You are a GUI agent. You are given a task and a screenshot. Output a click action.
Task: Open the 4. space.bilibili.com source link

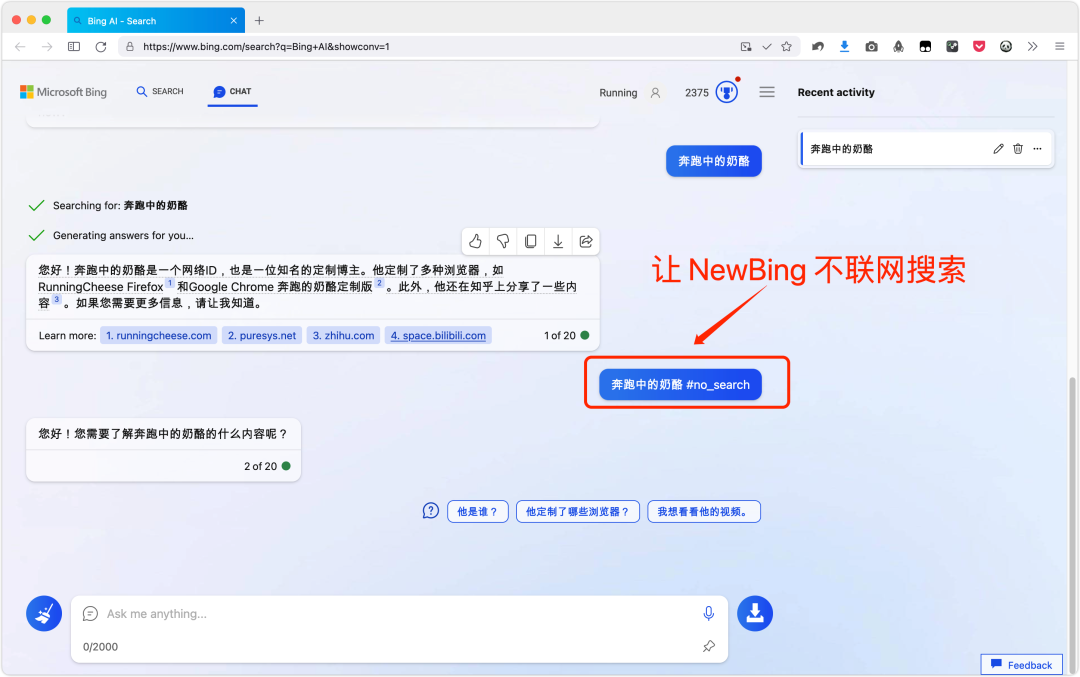click(438, 335)
